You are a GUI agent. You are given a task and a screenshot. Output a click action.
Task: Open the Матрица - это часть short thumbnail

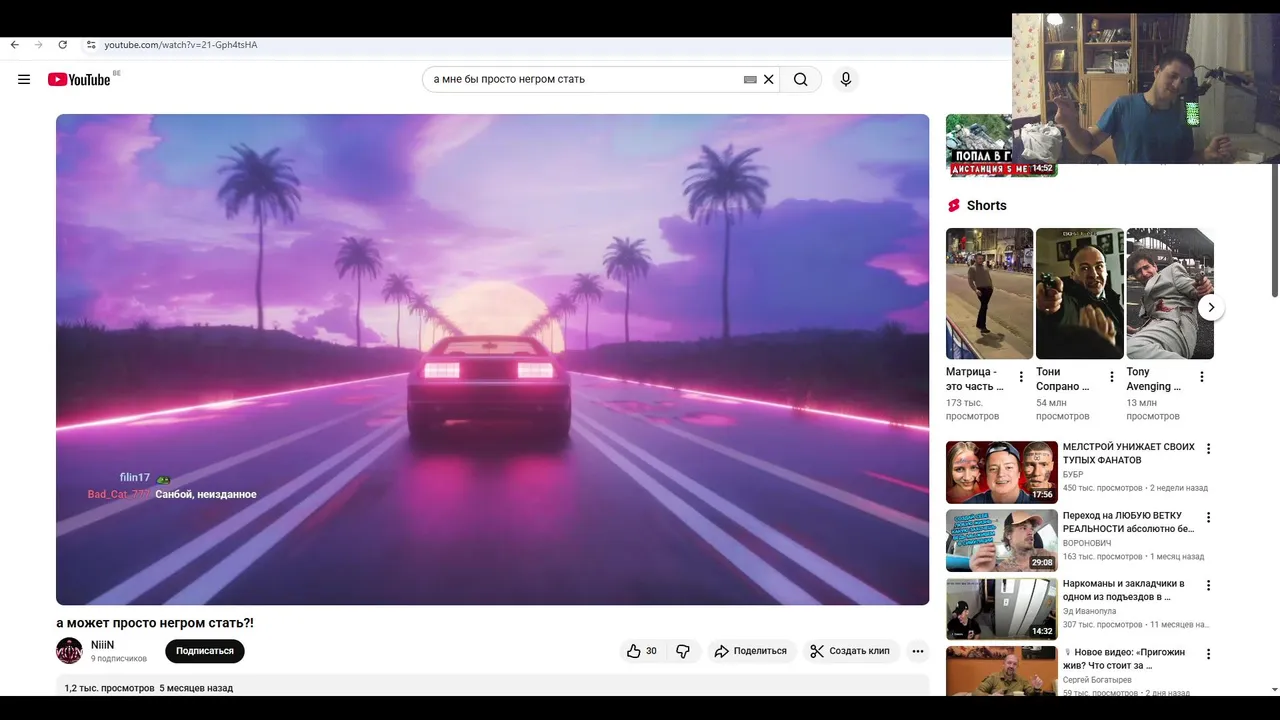point(989,293)
